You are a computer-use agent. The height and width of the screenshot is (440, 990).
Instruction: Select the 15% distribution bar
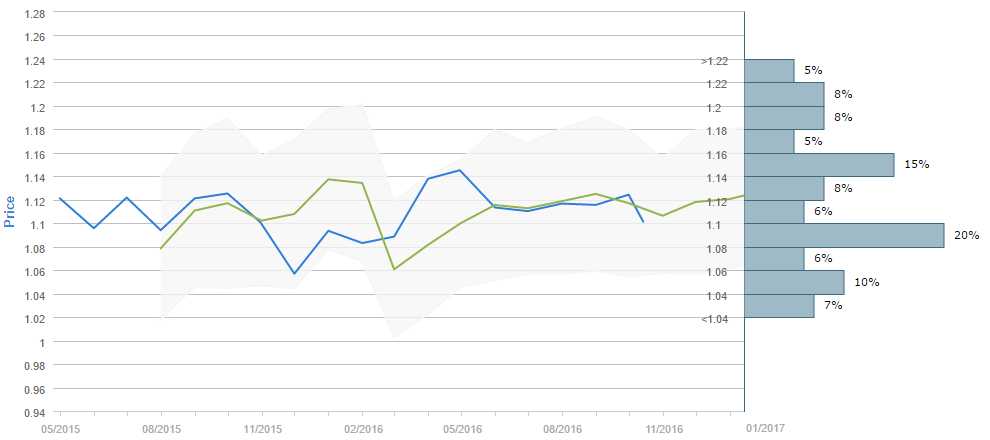tap(819, 164)
